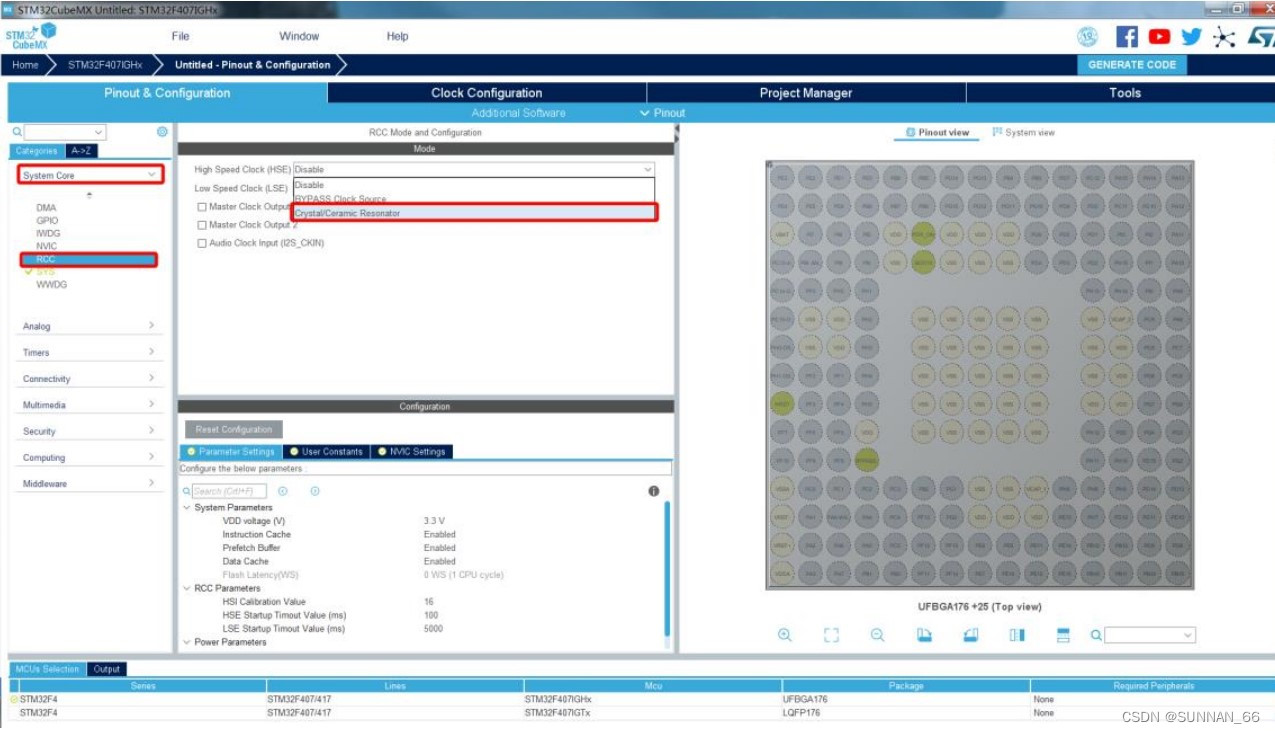Choose Crystal/Ceramic Resonator option
Screen dimensions: 1275x733
pos(474,213)
